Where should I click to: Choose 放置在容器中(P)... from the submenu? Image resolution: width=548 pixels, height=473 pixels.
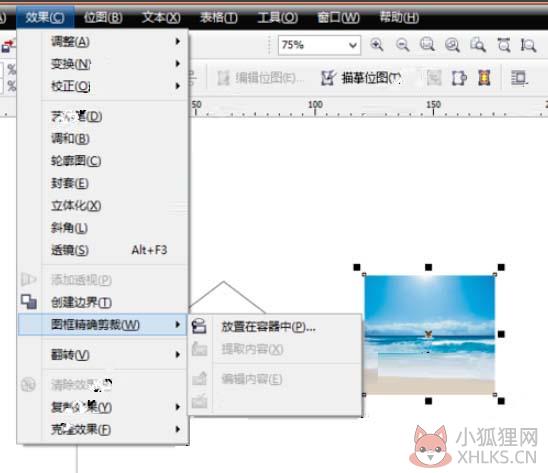click(275, 327)
